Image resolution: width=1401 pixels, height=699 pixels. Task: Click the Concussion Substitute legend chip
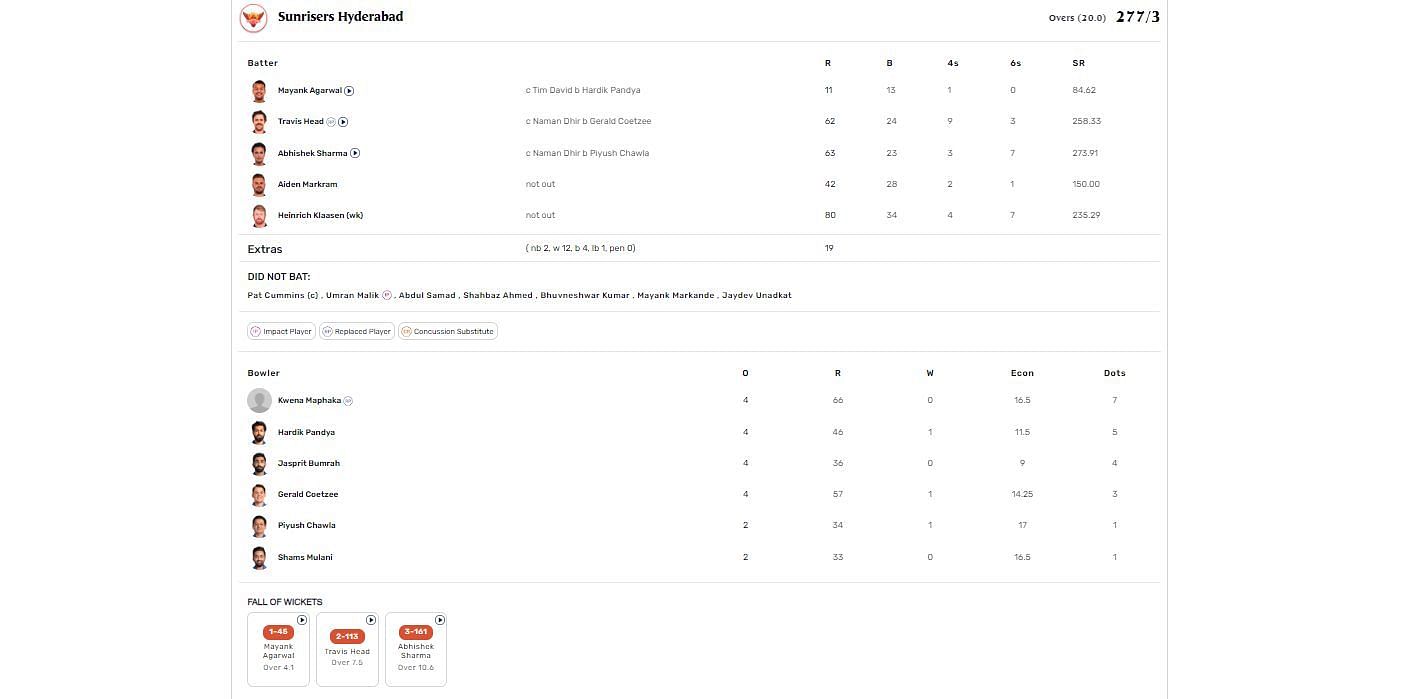448,331
